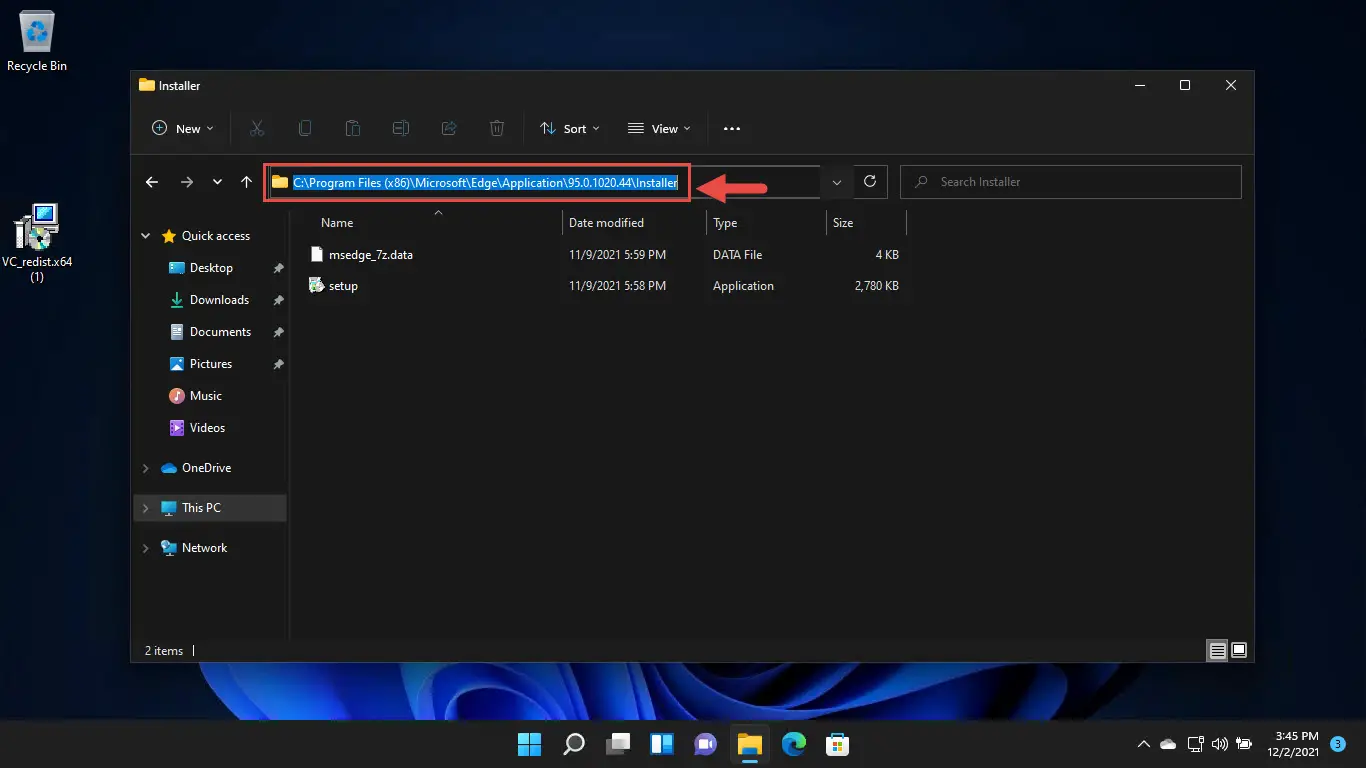Open the See more ellipsis menu
This screenshot has height=768, width=1366.
tap(732, 128)
